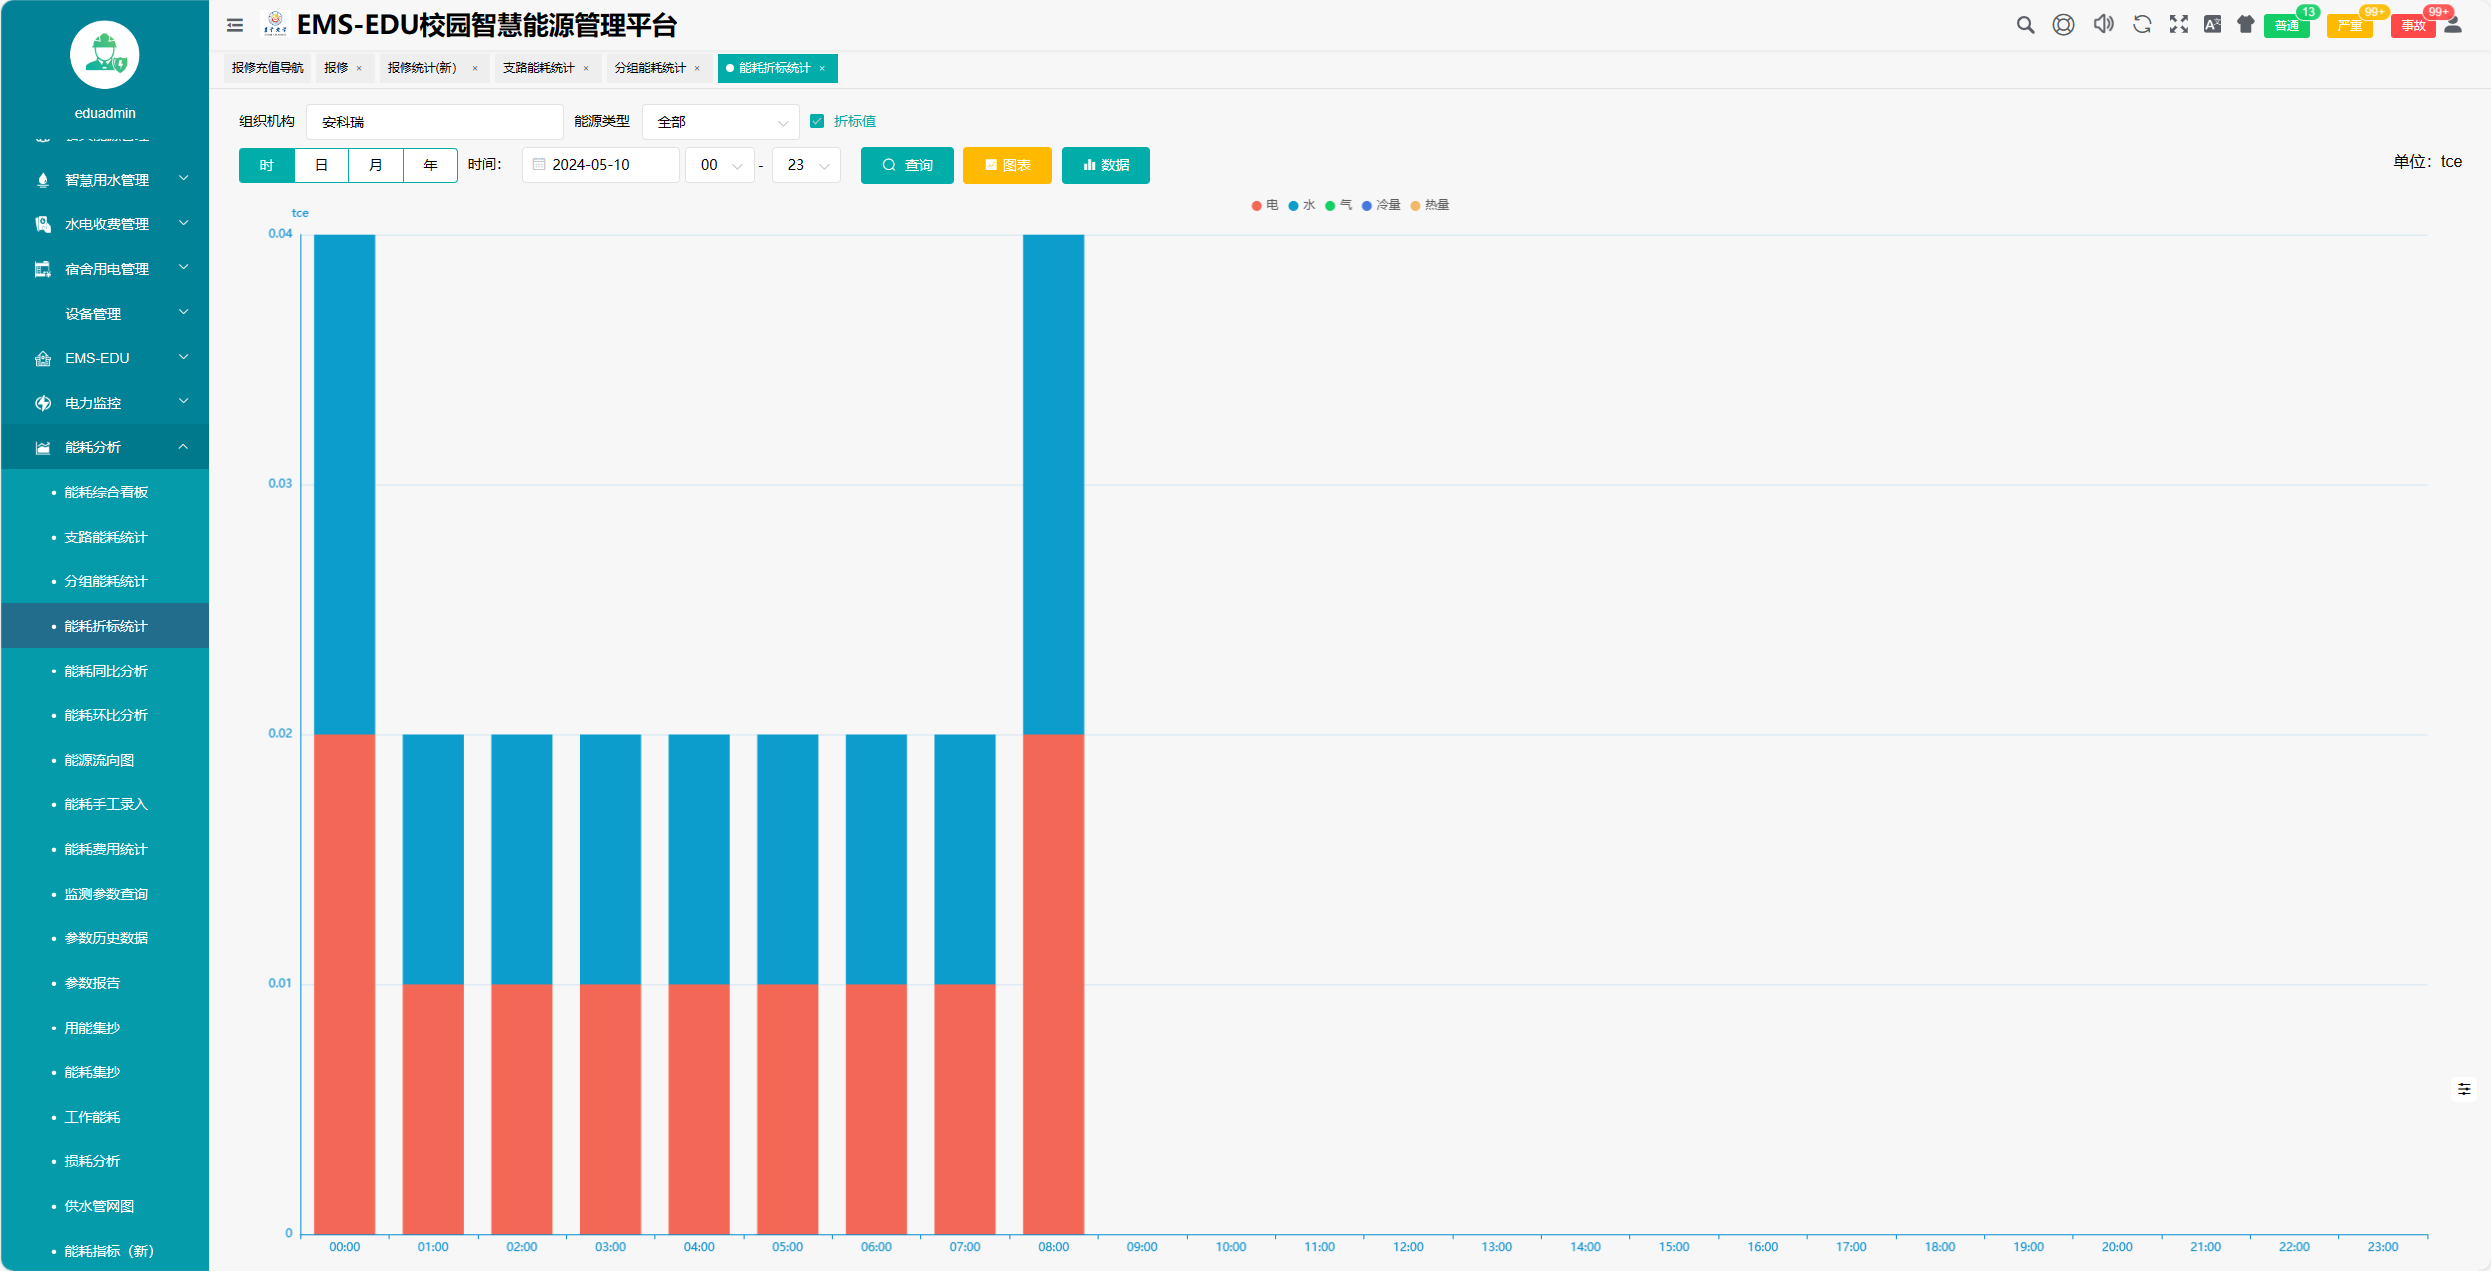The height and width of the screenshot is (1271, 2491).
Task: Toggle the sound speaker icon
Action: pyautogui.click(x=2103, y=25)
